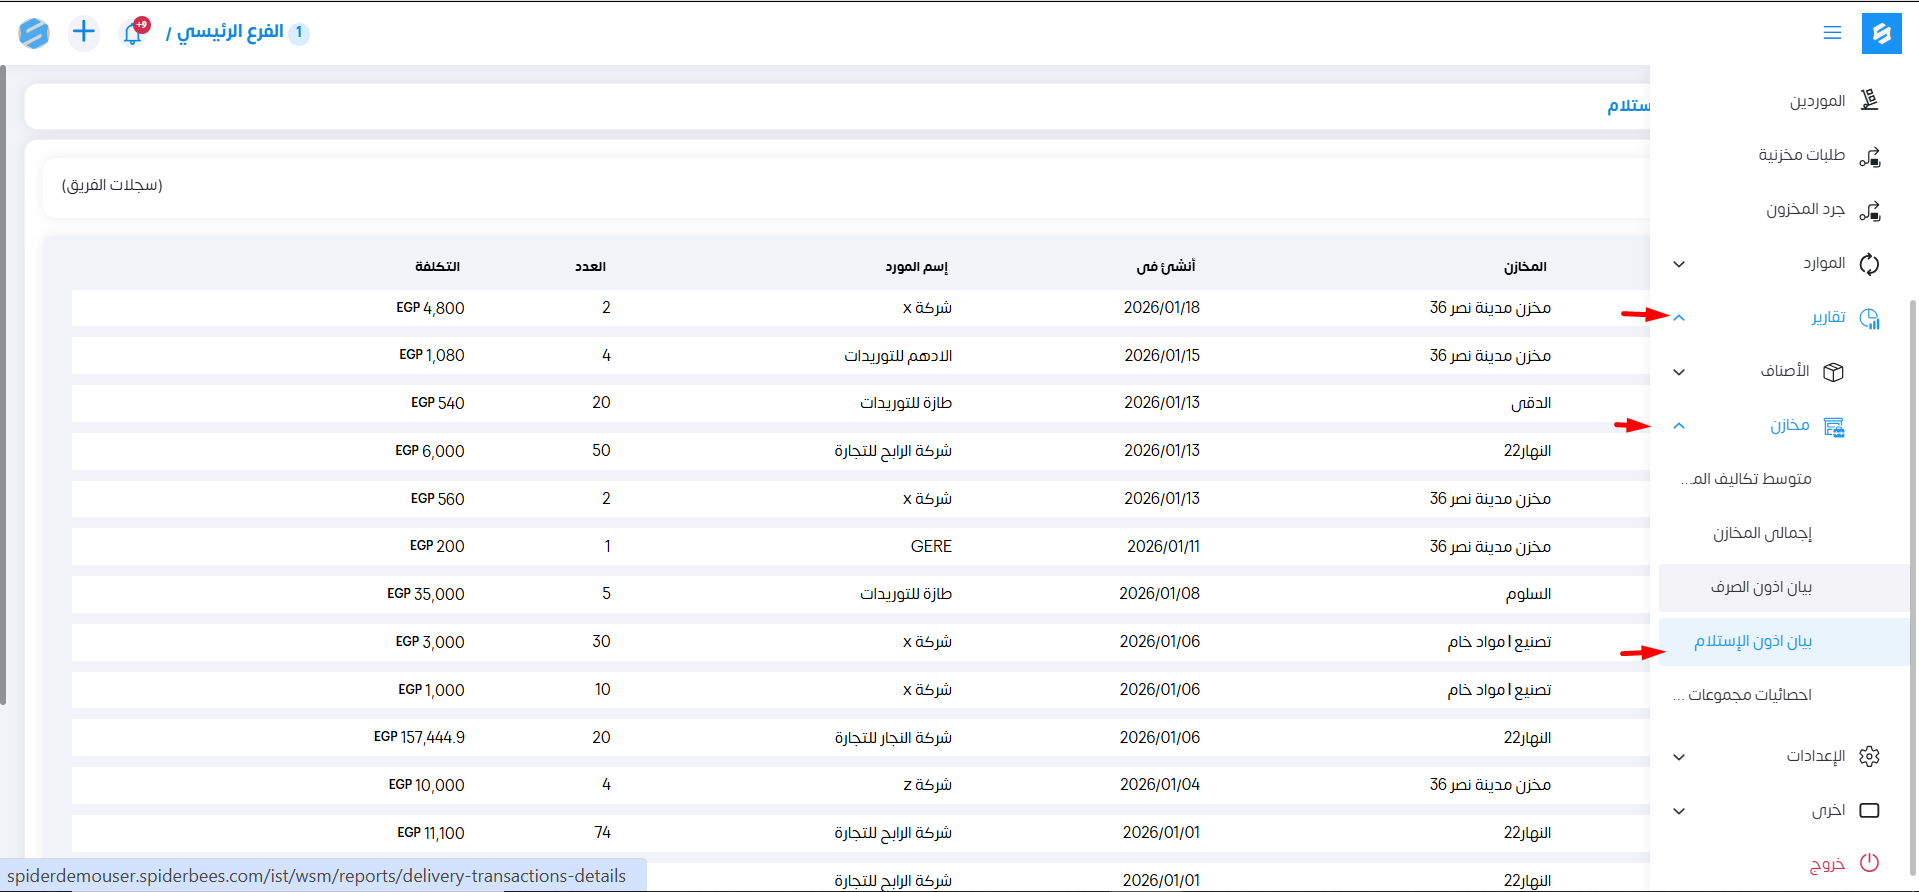Expand the اخرى menu chevron
Screen dimensions: 1919x892
click(1679, 811)
